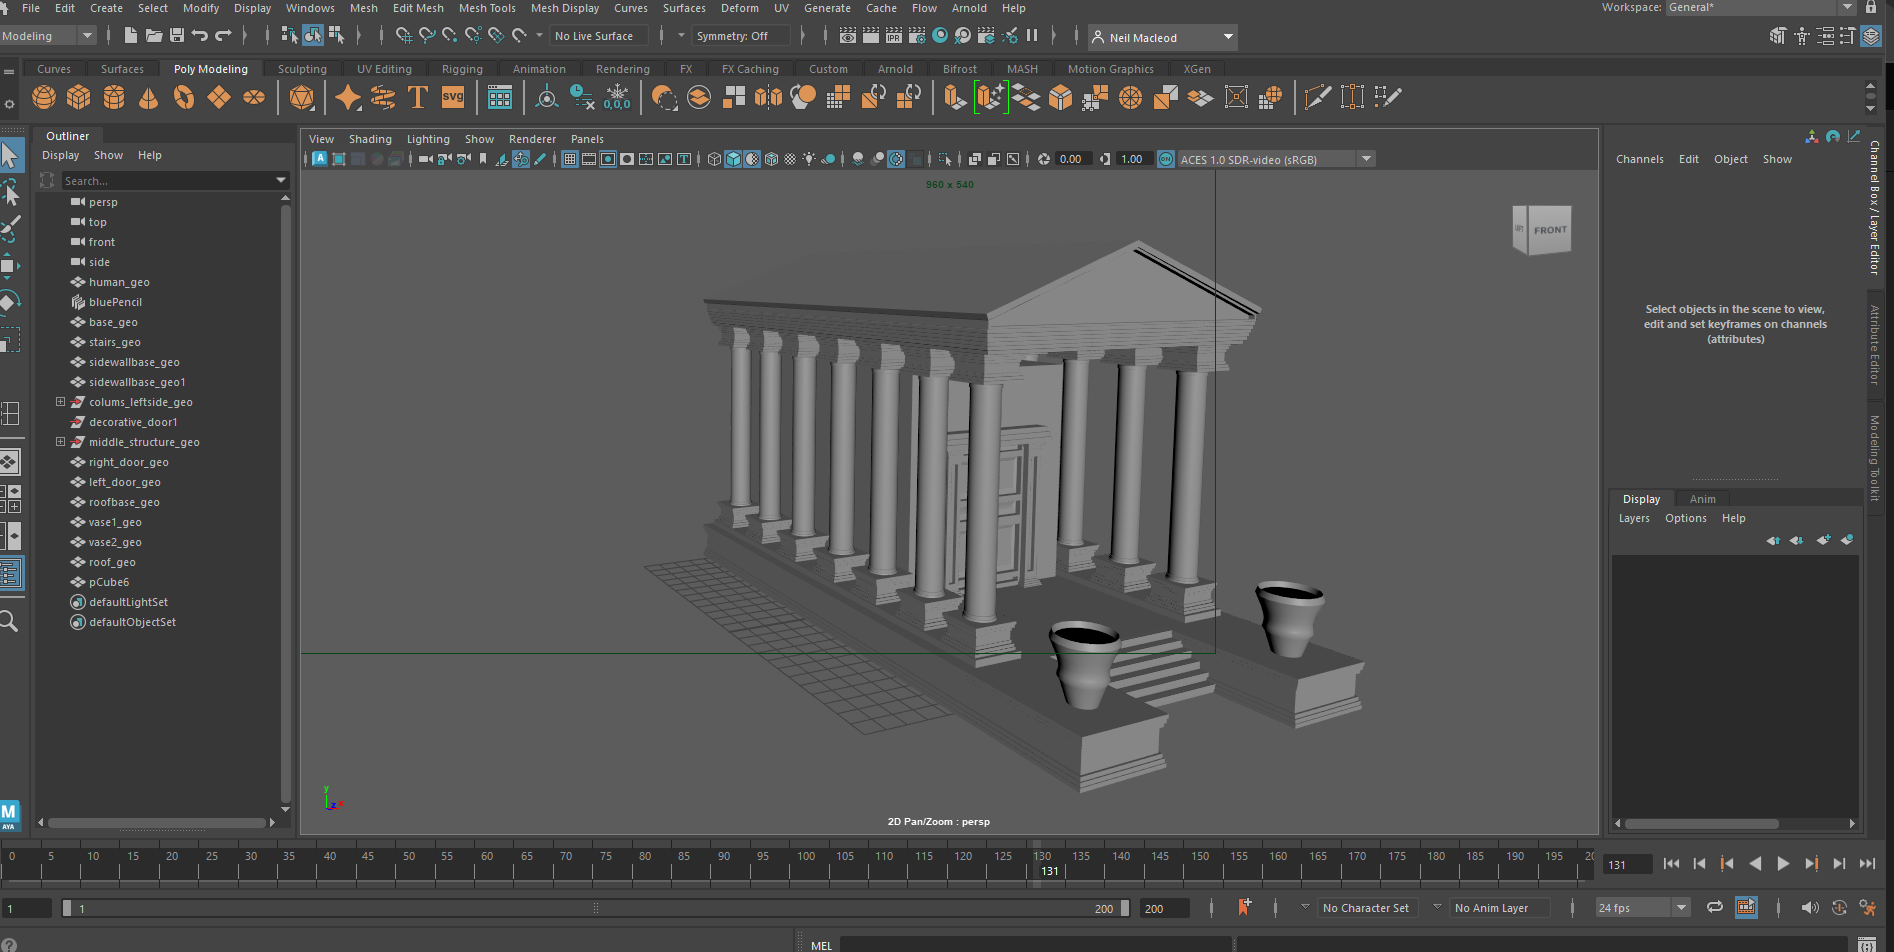The height and width of the screenshot is (952, 1894).
Task: Toggle color management view transform button
Action: tap(1166, 159)
